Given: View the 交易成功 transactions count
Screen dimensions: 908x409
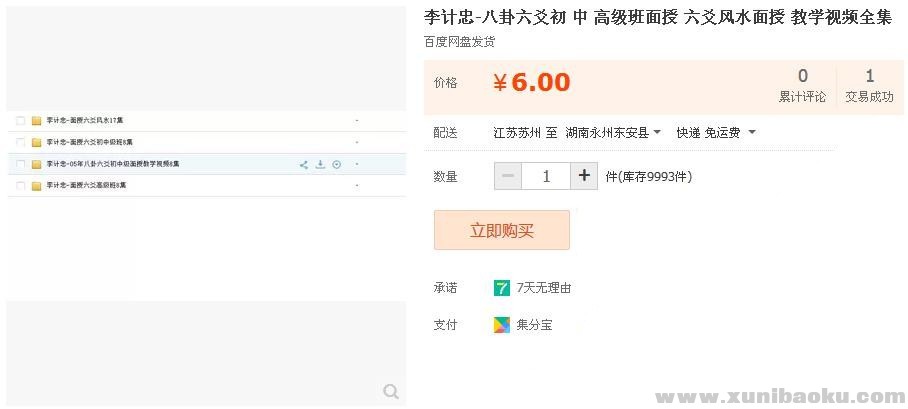Looking at the screenshot, I should [x=869, y=86].
